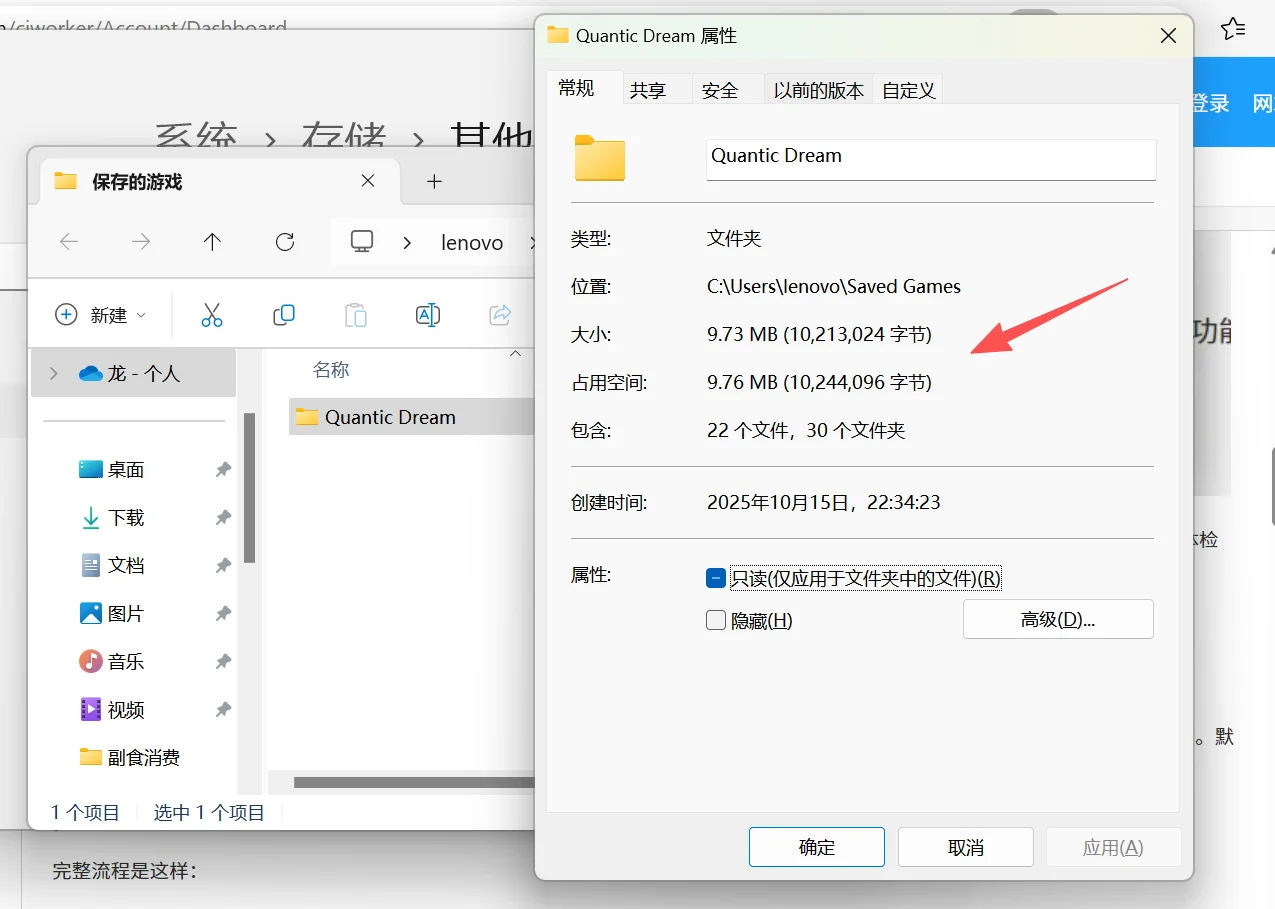Click the 取消 button

tap(966, 847)
